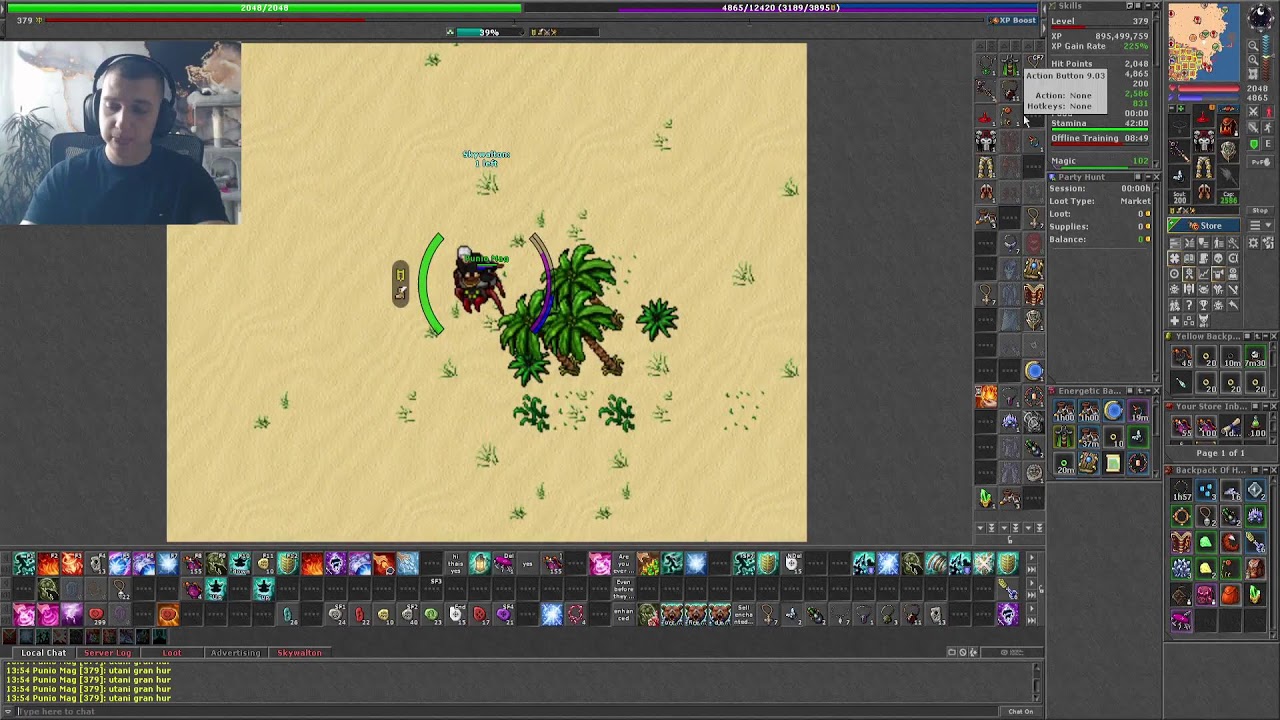Click the skull armor in the side action bar
This screenshot has height=720, width=1280.
coord(986,141)
